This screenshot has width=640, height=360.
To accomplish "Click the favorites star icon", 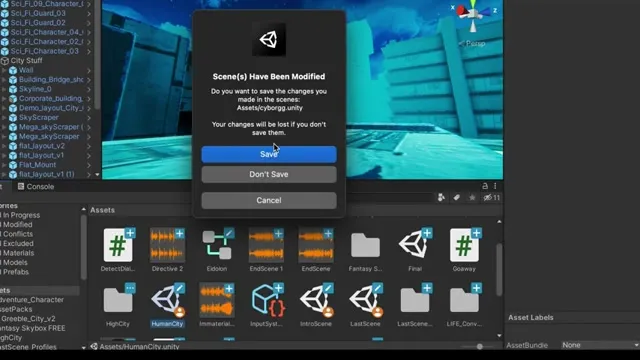I will click(472, 198).
